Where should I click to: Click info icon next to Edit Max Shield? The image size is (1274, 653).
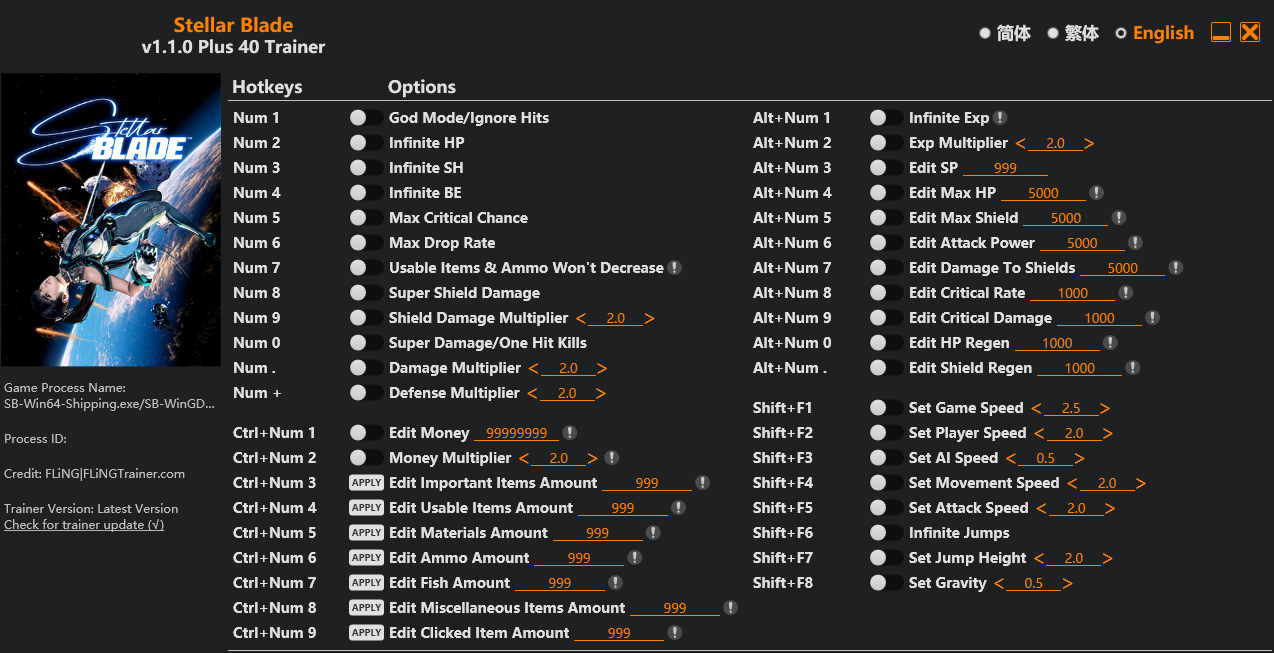click(1119, 218)
